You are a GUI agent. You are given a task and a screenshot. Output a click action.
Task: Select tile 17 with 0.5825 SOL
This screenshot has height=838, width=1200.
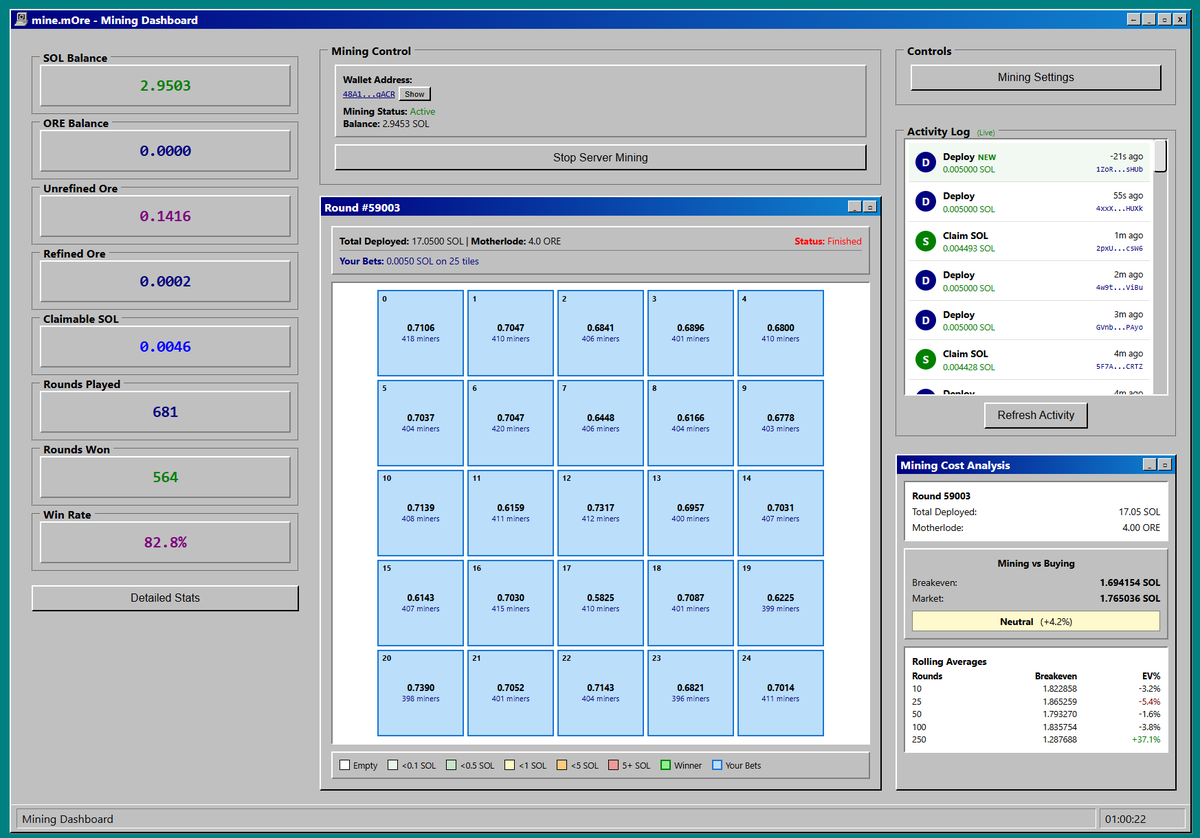(600, 603)
